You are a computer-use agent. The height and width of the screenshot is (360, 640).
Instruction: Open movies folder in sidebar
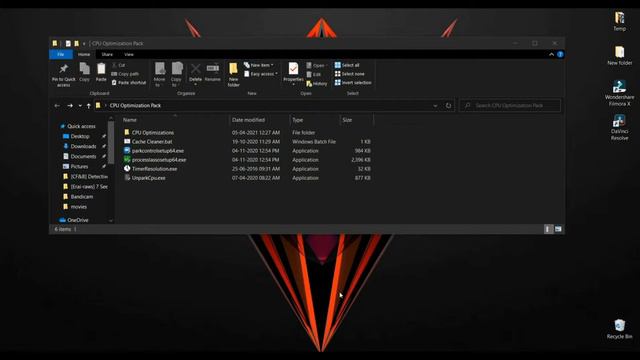coord(75,207)
